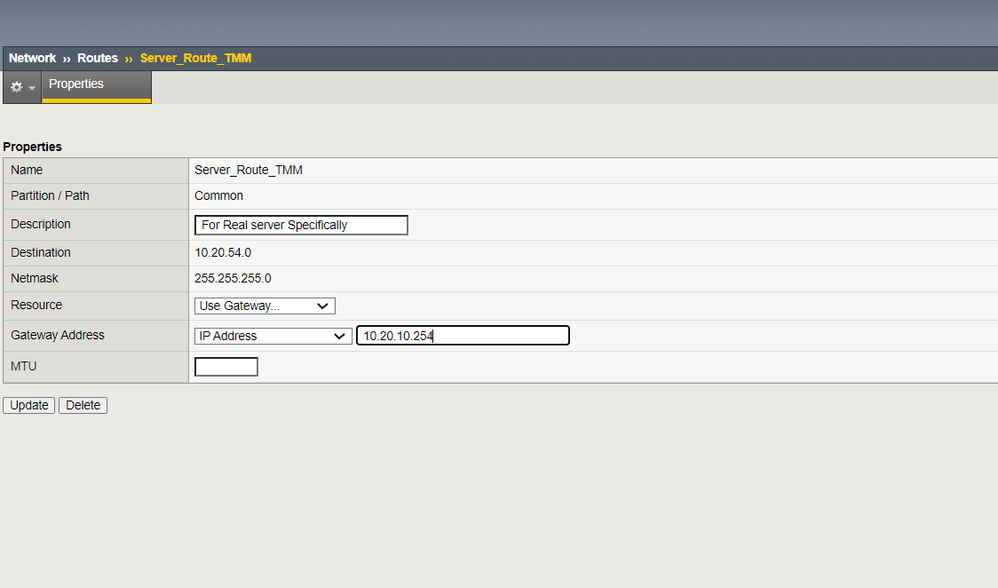Go to Network in breadcrumb
Image resolution: width=998 pixels, height=588 pixels.
pyautogui.click(x=32, y=58)
